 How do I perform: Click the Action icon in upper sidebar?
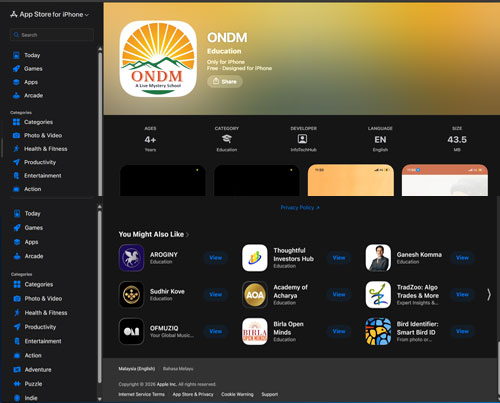pyautogui.click(x=16, y=189)
